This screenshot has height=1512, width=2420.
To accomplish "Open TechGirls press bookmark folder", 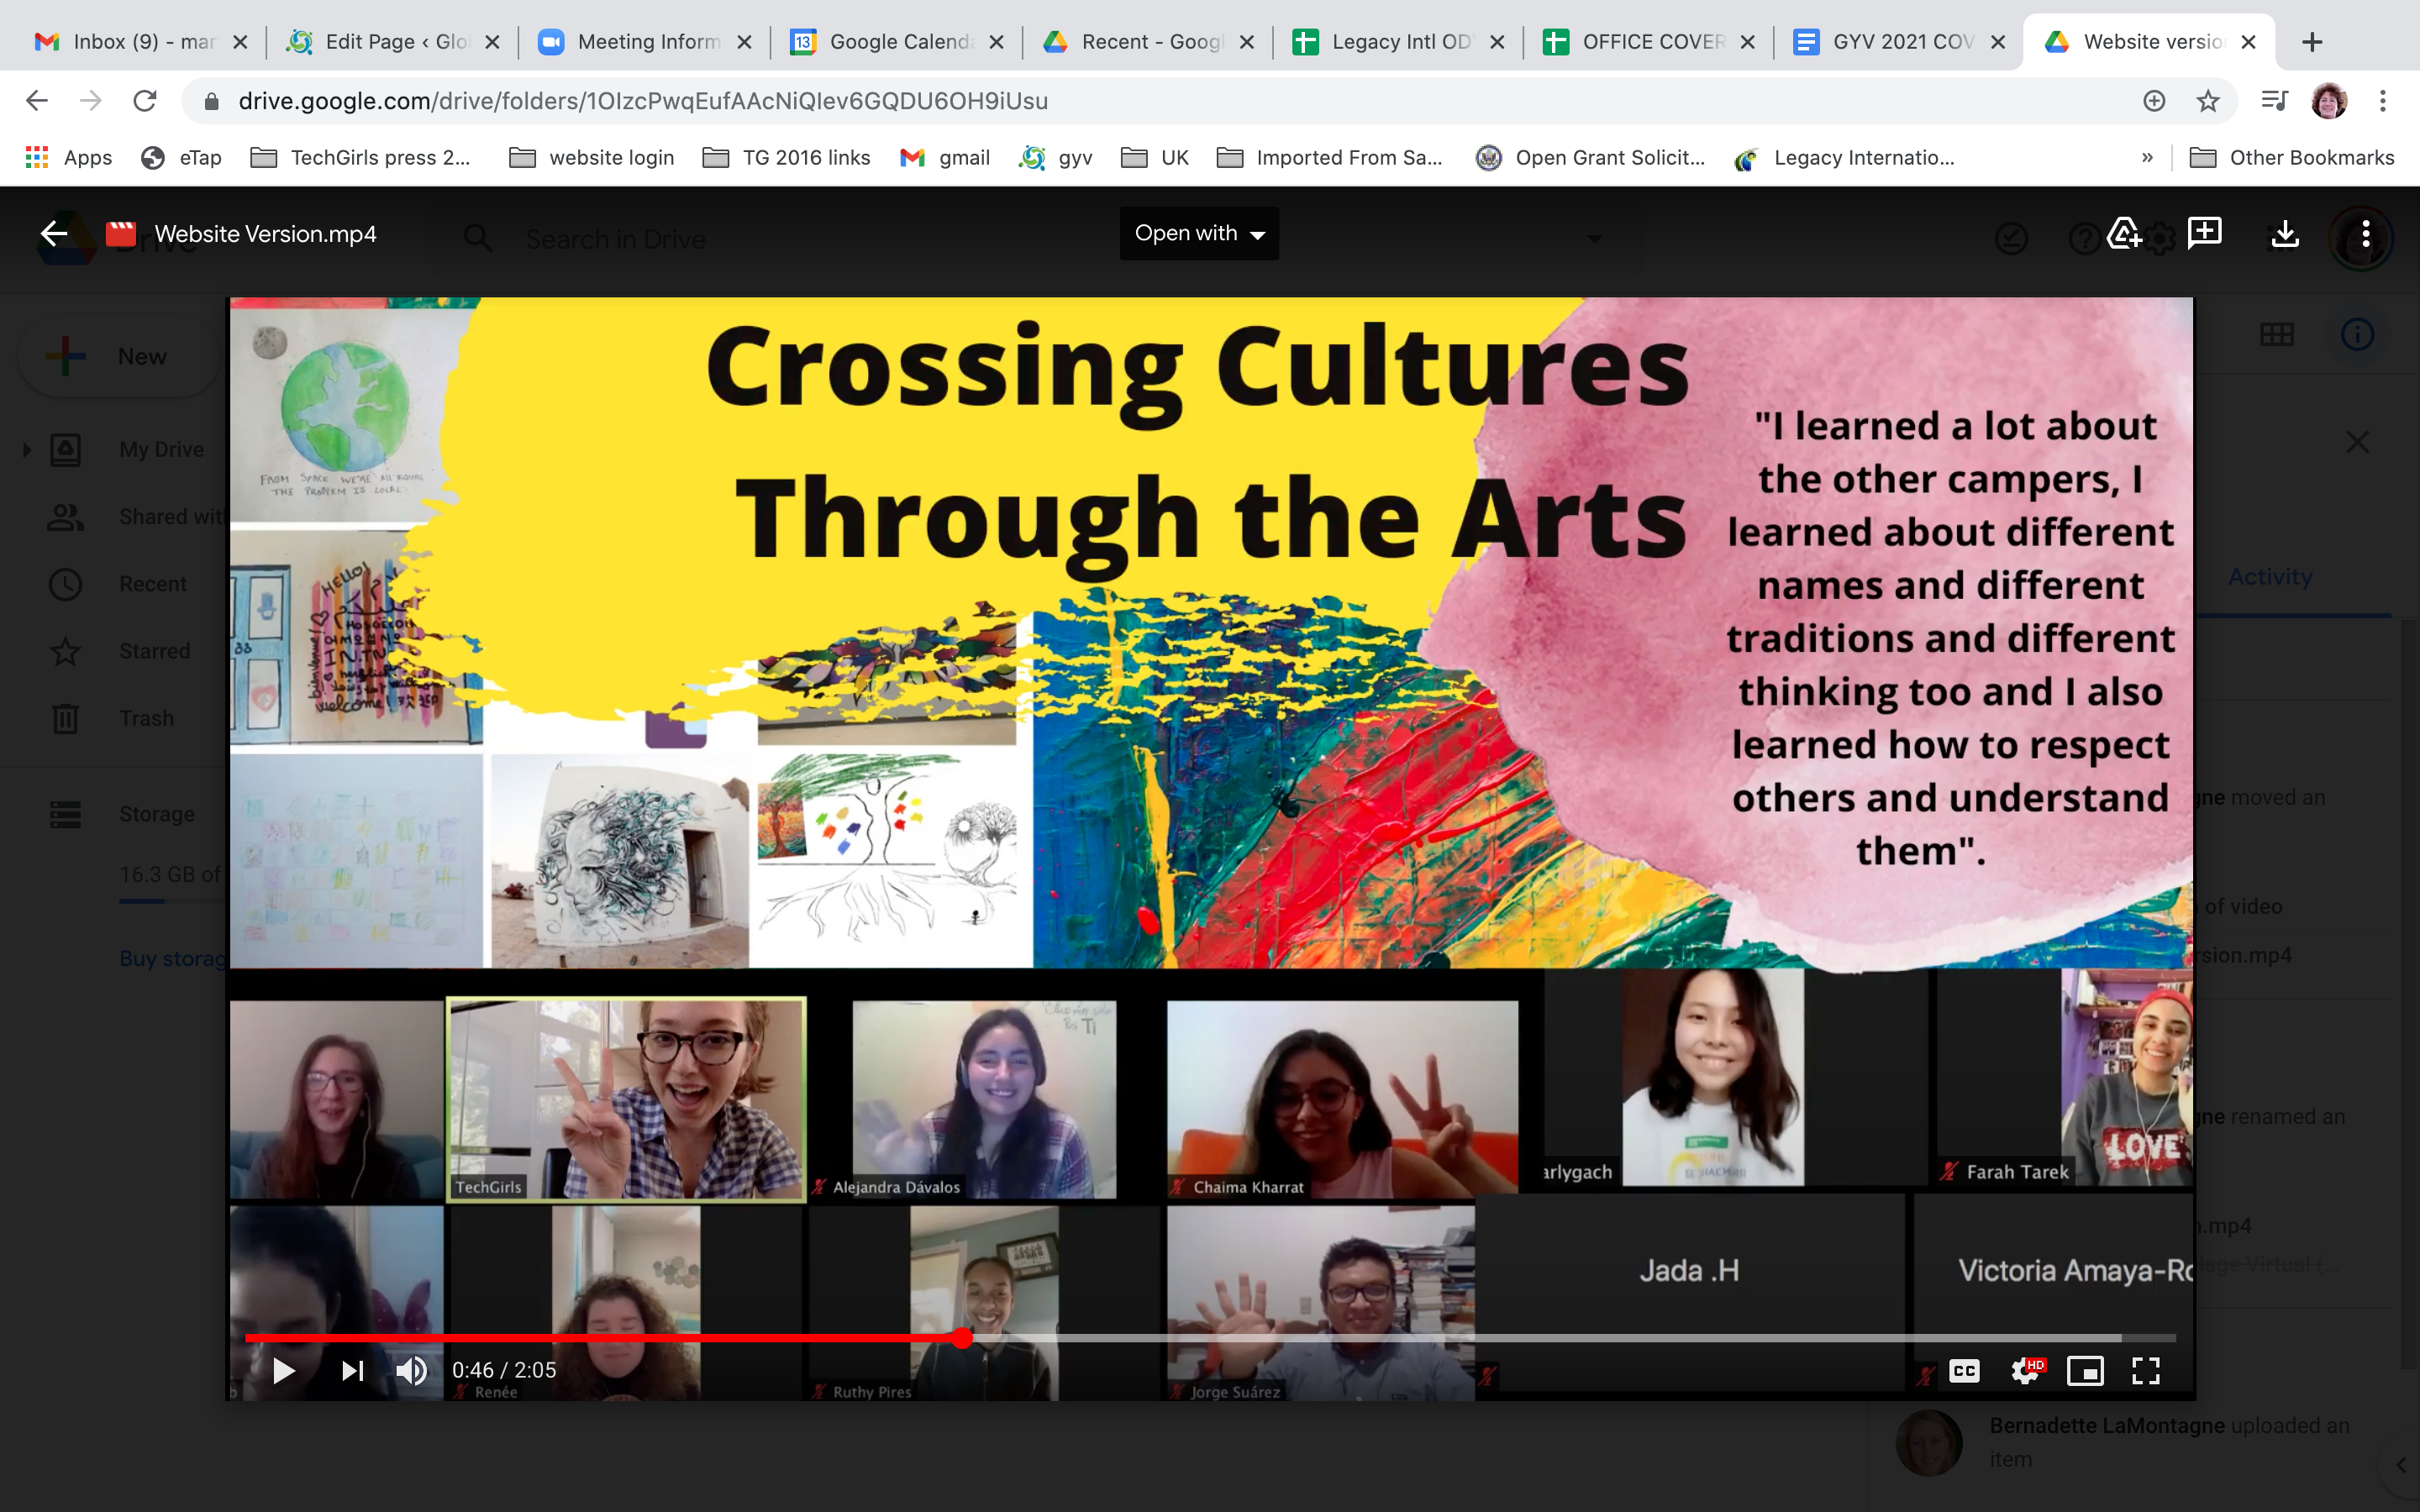I will point(360,158).
